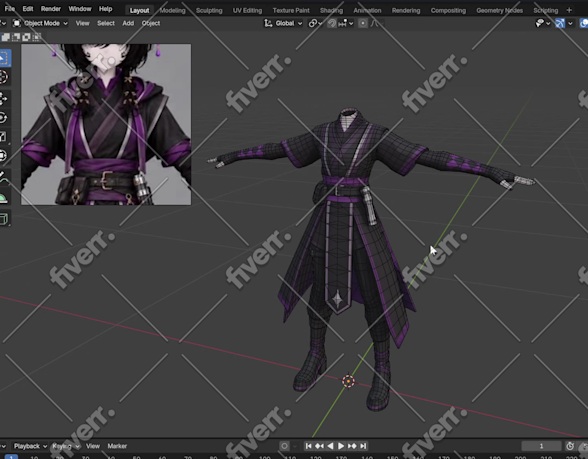Add a new workspace with plus icon
The height and width of the screenshot is (459, 588).
coord(569,10)
